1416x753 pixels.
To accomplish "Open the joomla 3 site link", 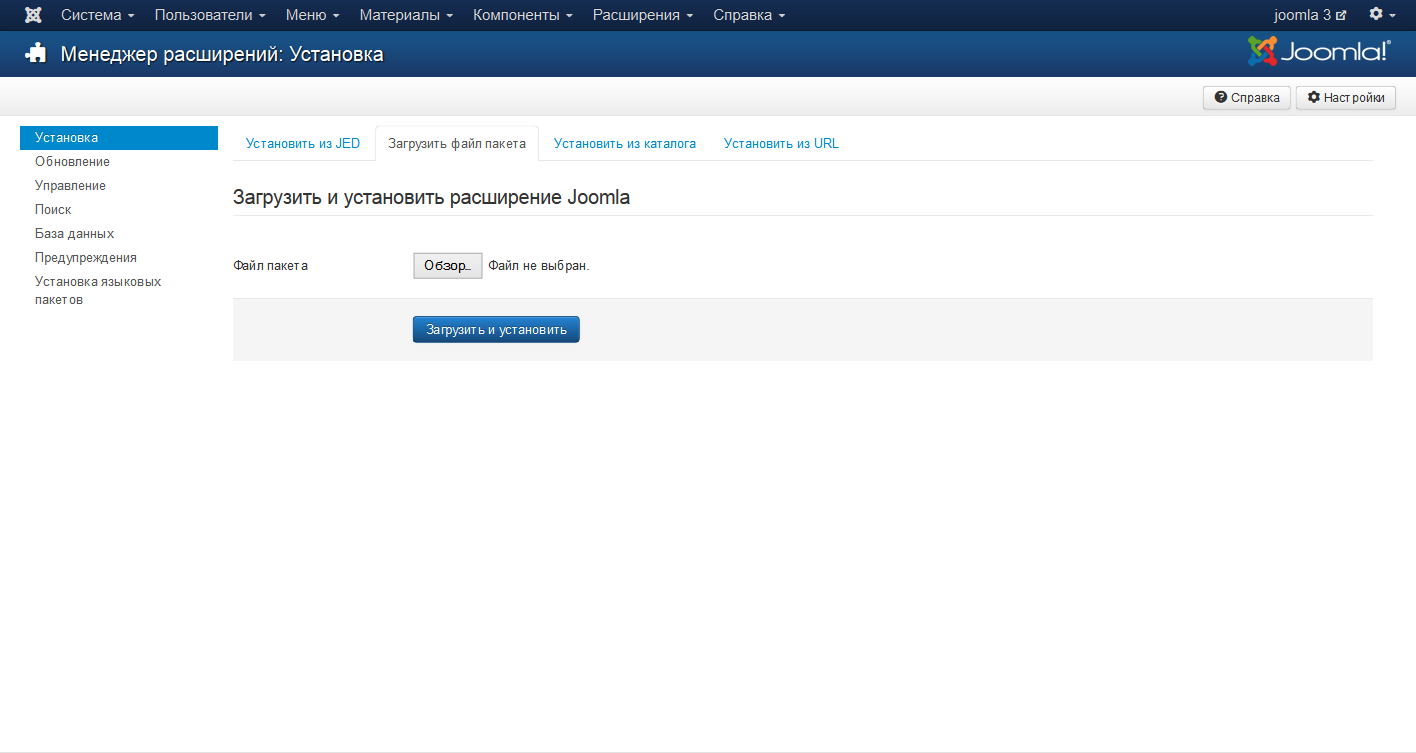I will pyautogui.click(x=1310, y=15).
